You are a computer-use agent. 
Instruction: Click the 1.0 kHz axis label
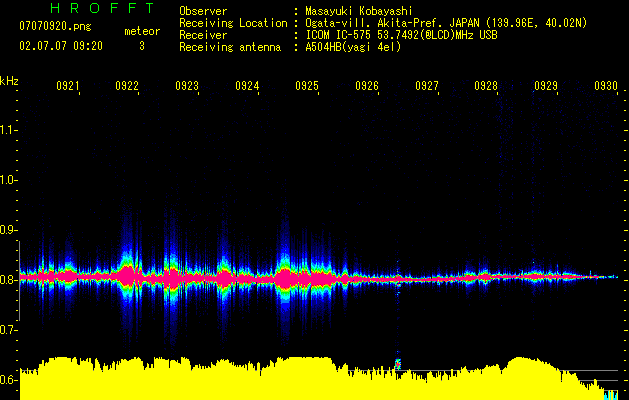(x=7, y=180)
